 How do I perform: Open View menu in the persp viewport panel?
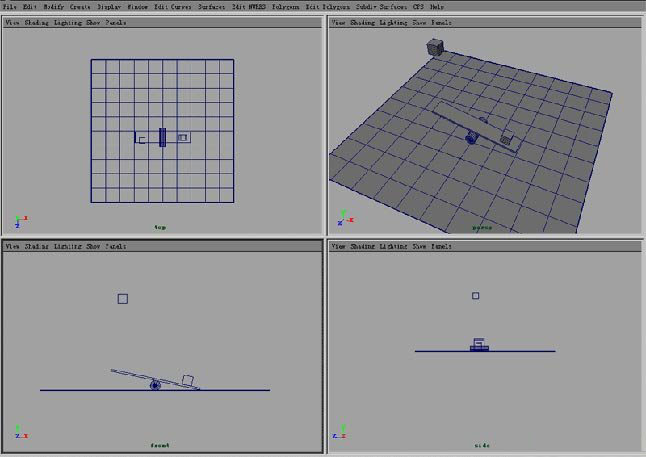338,23
